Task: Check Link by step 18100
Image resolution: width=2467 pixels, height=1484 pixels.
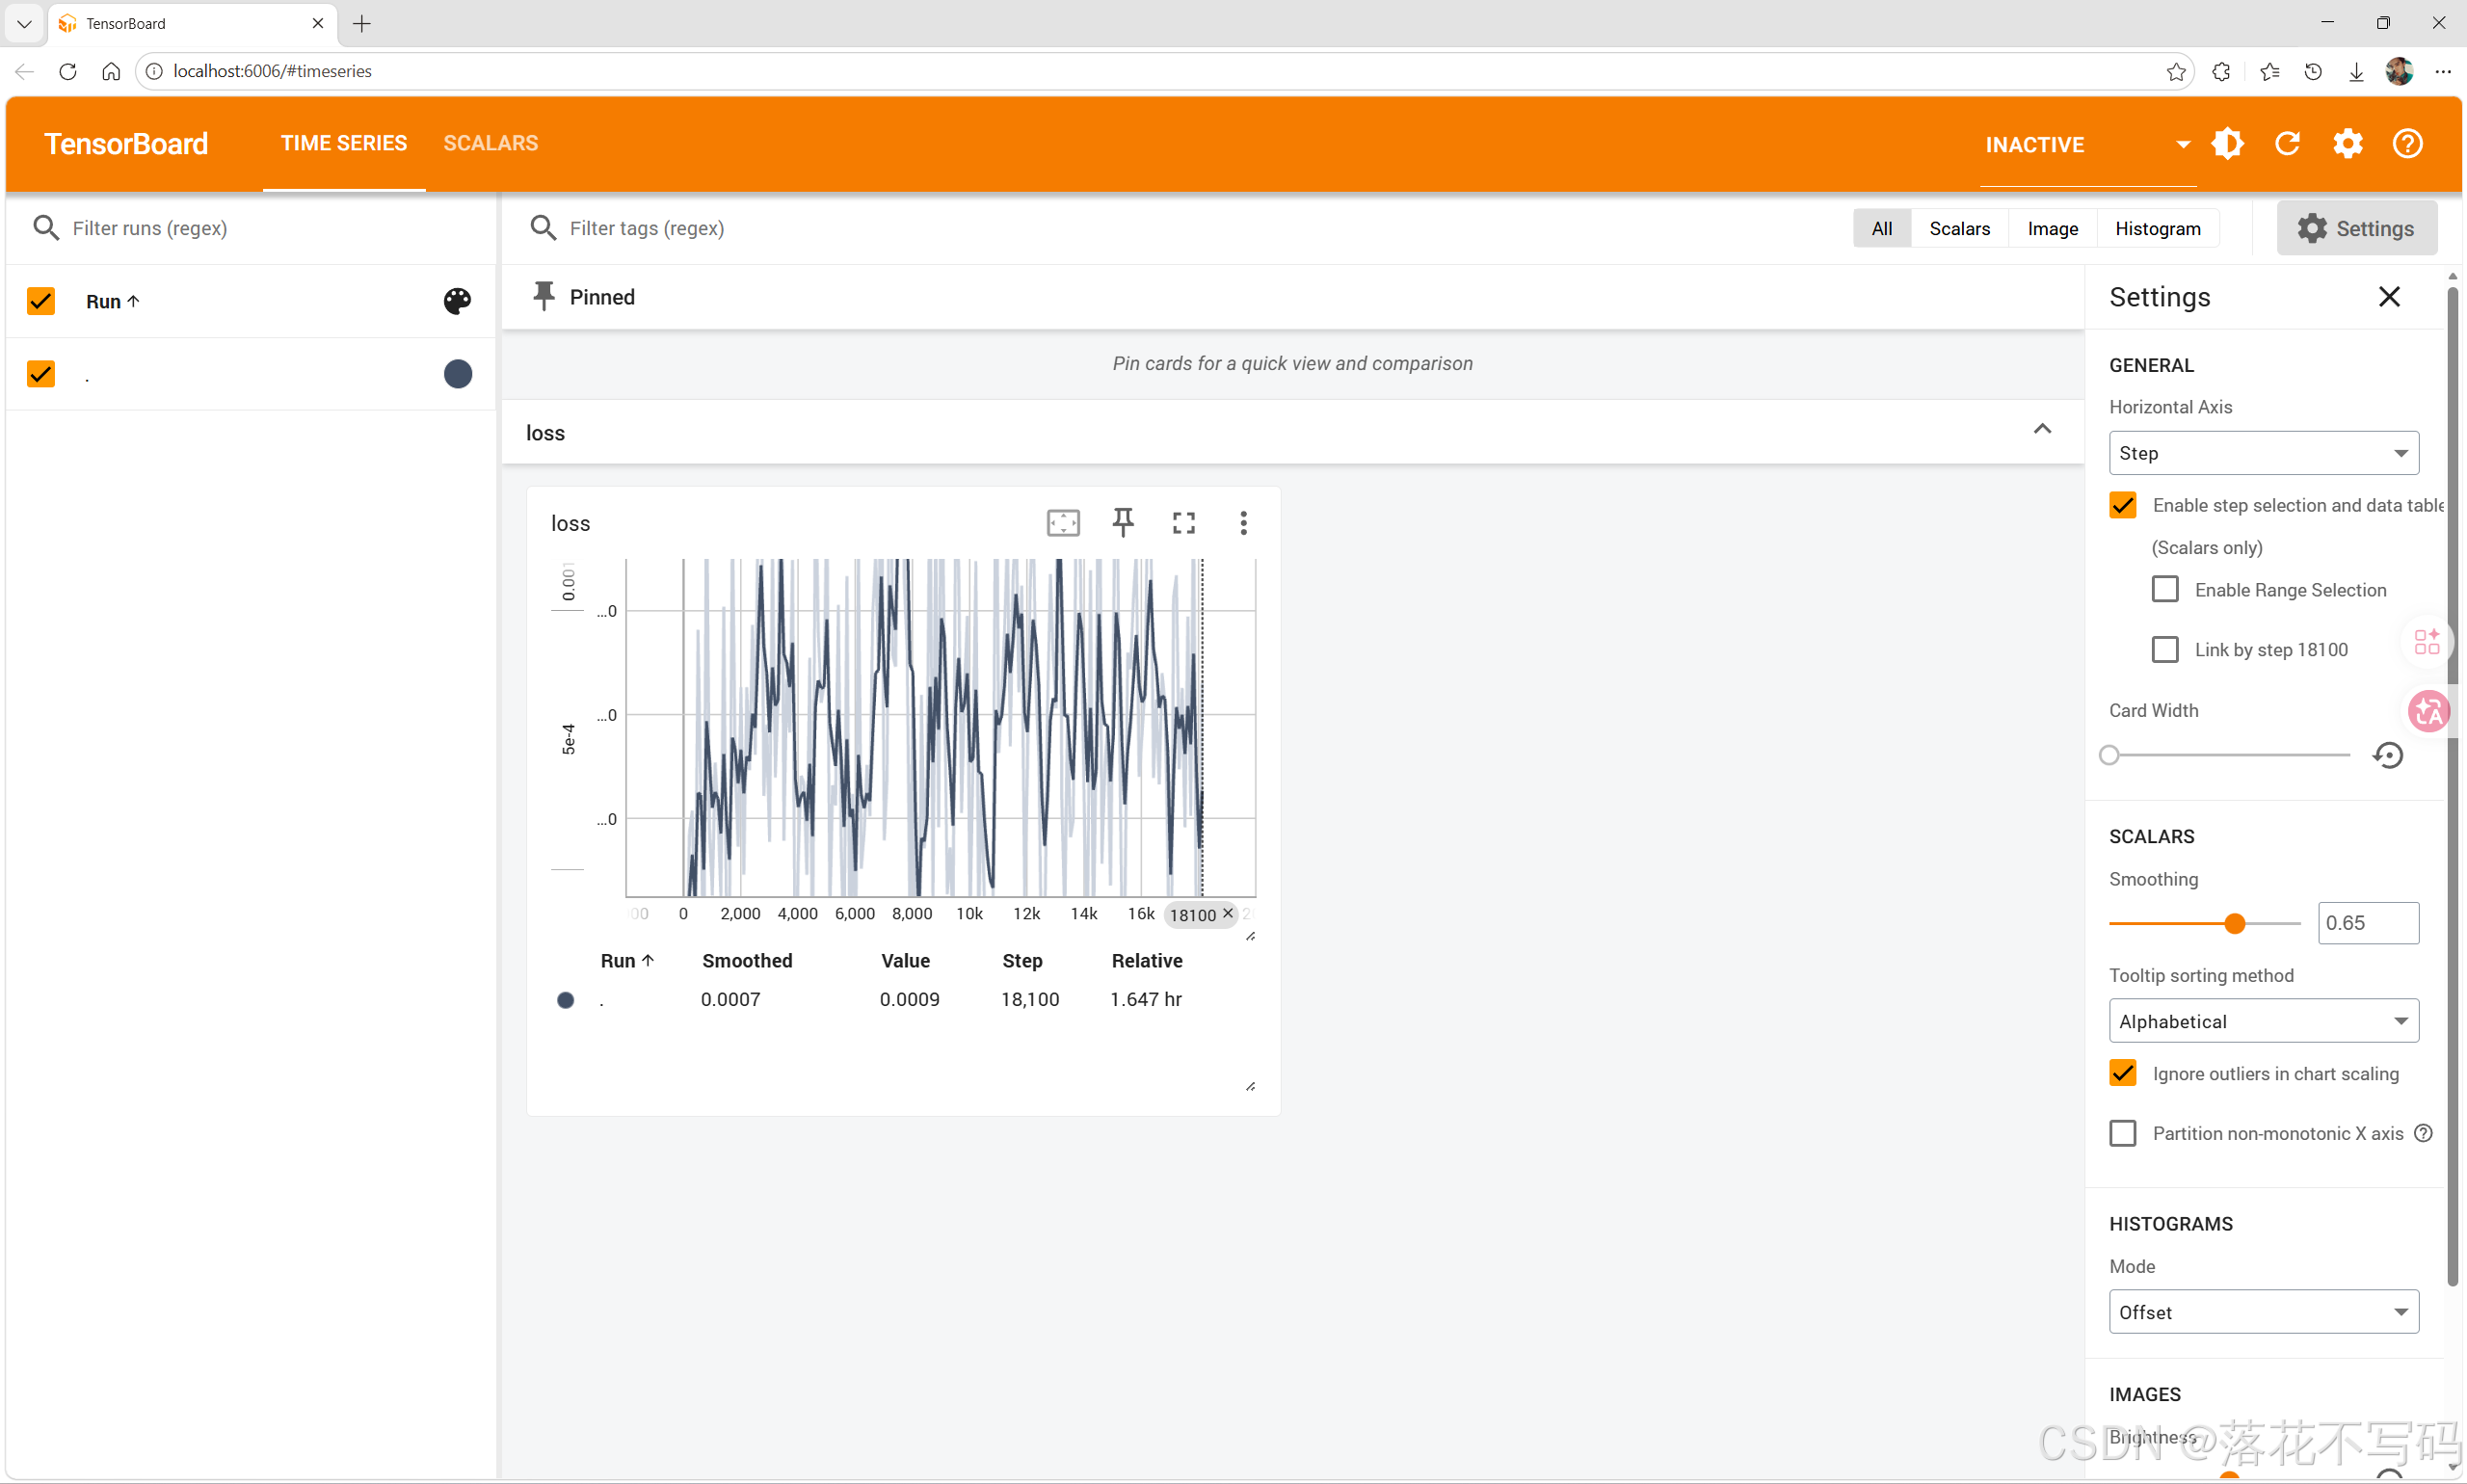Action: (x=2165, y=649)
